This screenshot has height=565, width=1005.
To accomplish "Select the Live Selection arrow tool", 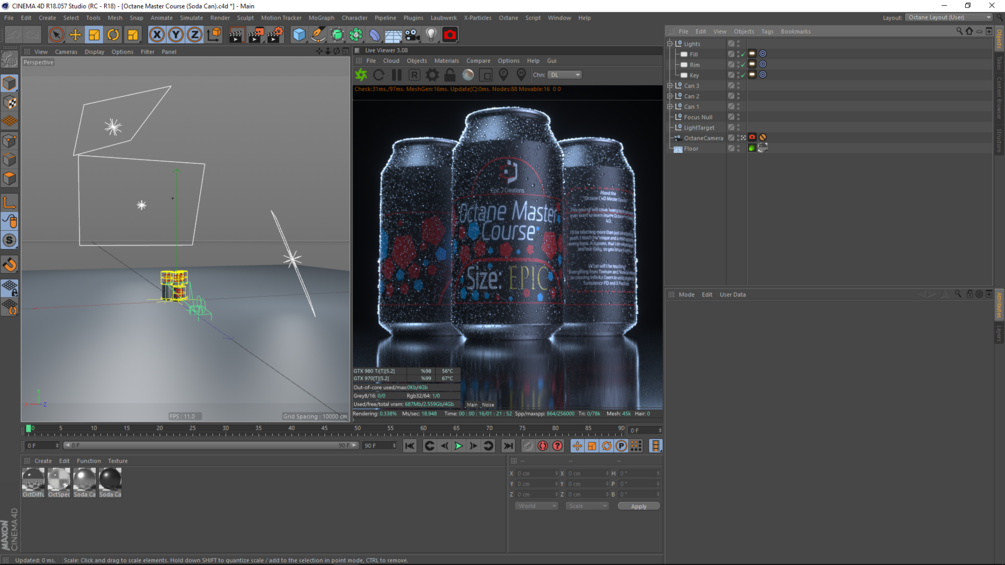I will click(56, 35).
